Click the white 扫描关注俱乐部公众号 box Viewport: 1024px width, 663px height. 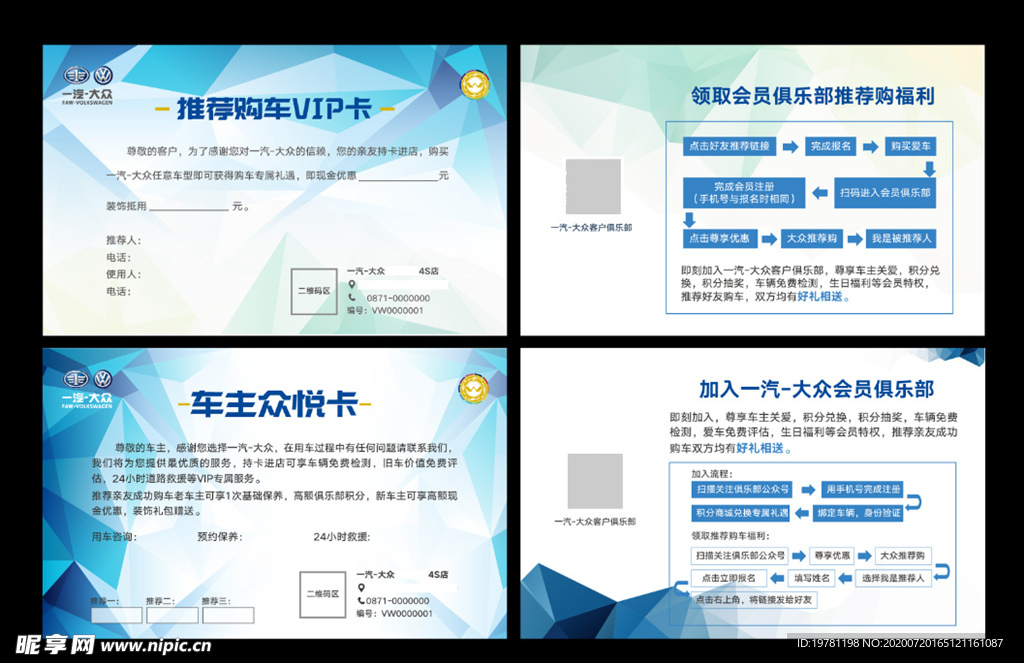point(740,556)
